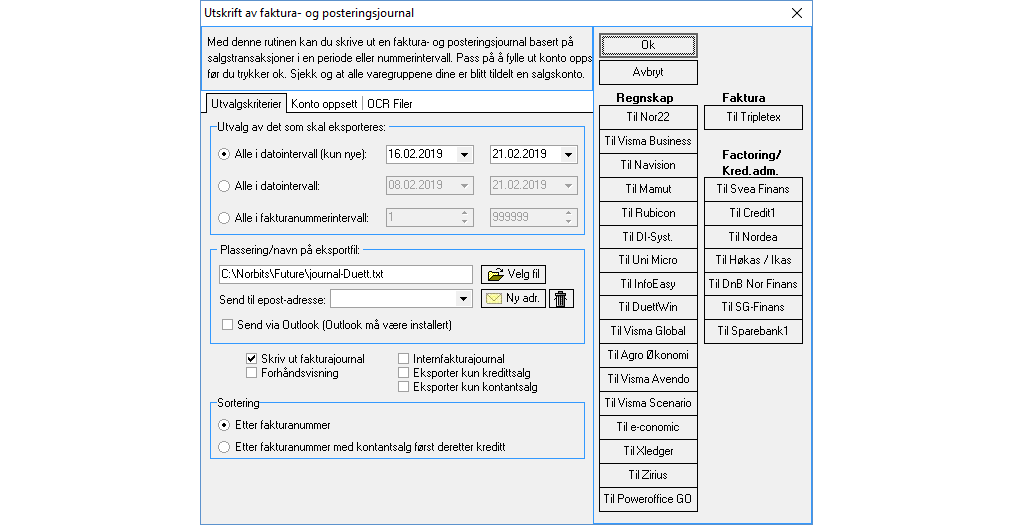The height and width of the screenshot is (525, 1013).
Task: Open start date 16.02.2019 dropdown
Action: tap(464, 154)
